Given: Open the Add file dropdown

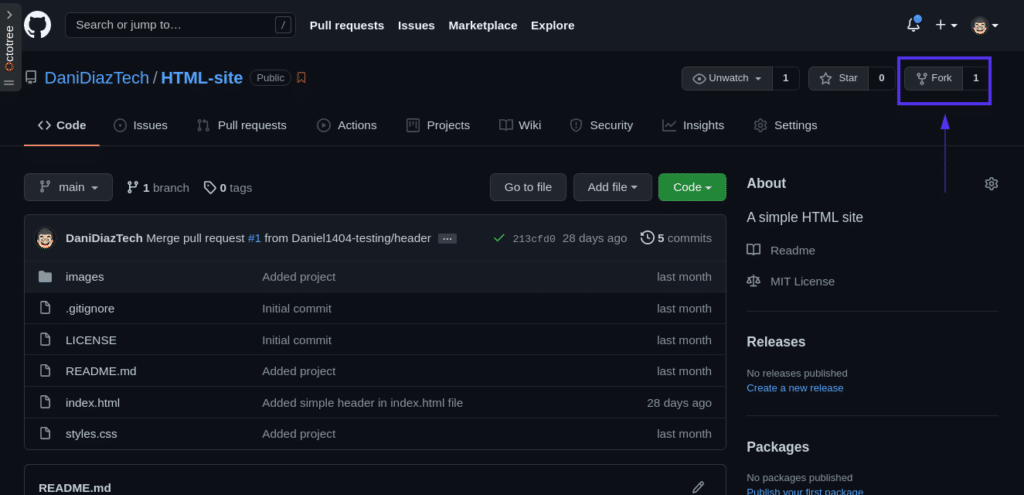Looking at the screenshot, I should point(612,187).
